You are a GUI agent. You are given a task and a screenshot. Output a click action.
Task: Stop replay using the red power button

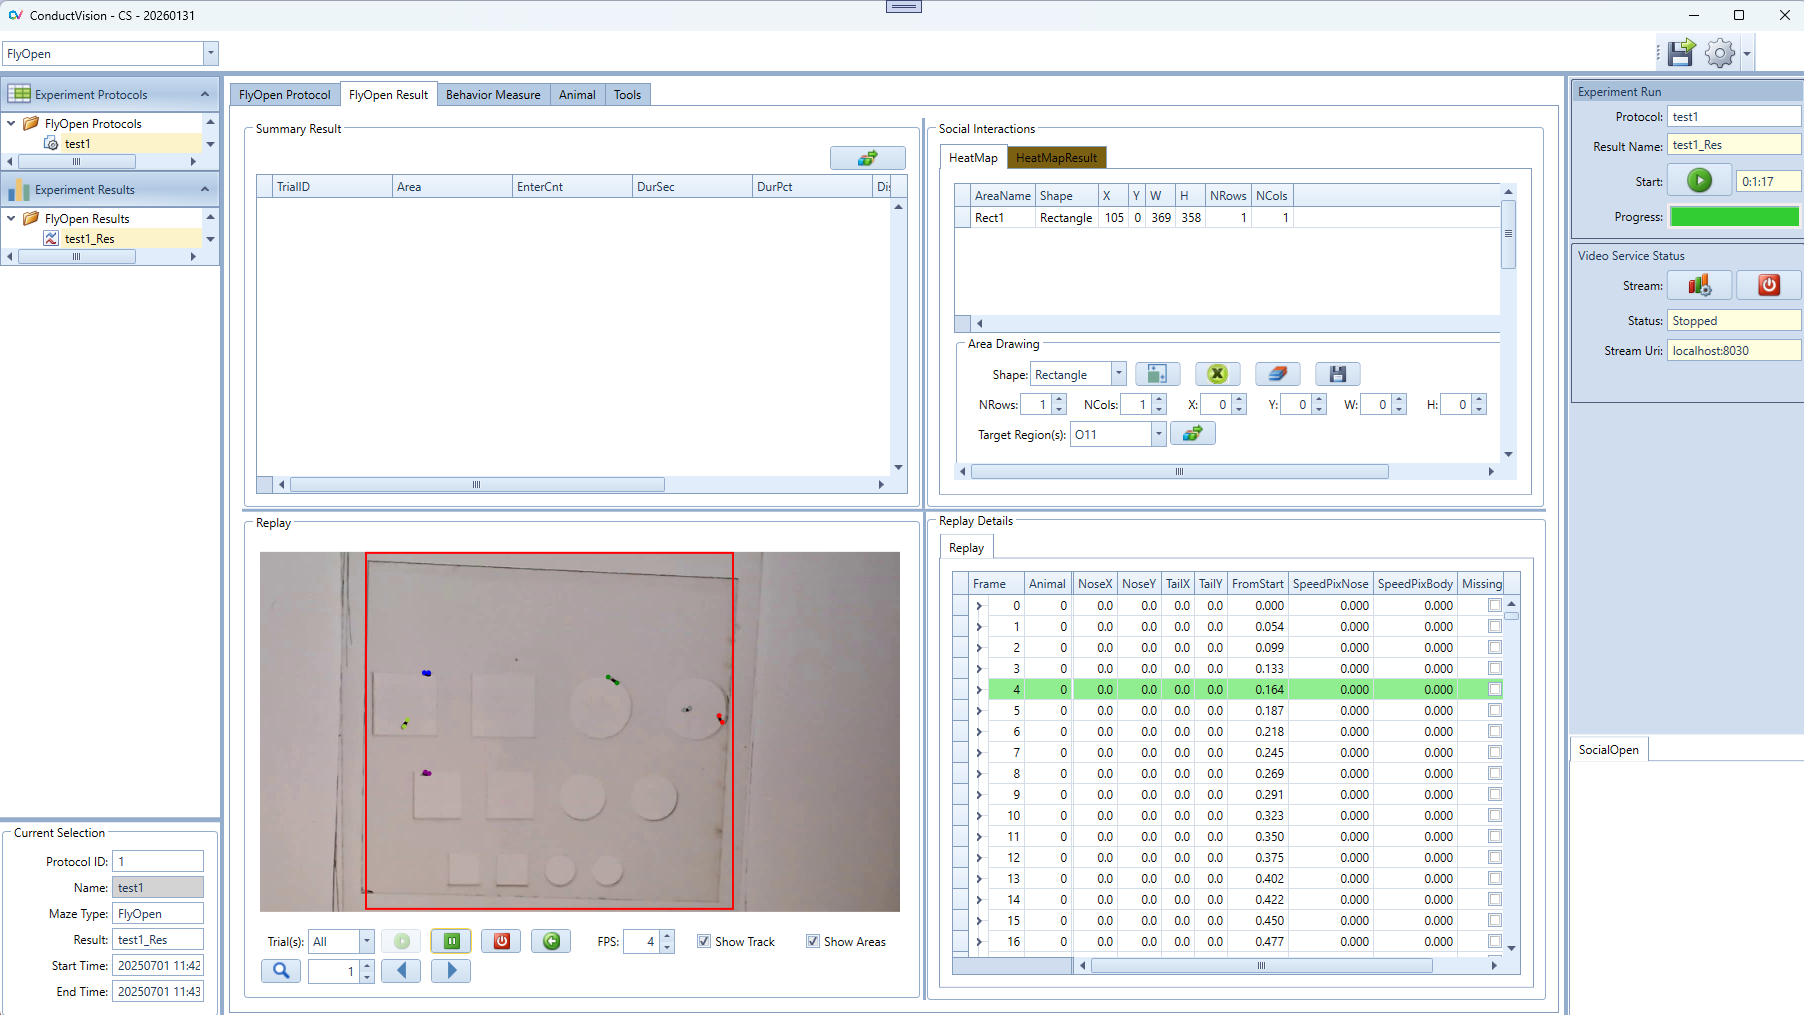(501, 941)
